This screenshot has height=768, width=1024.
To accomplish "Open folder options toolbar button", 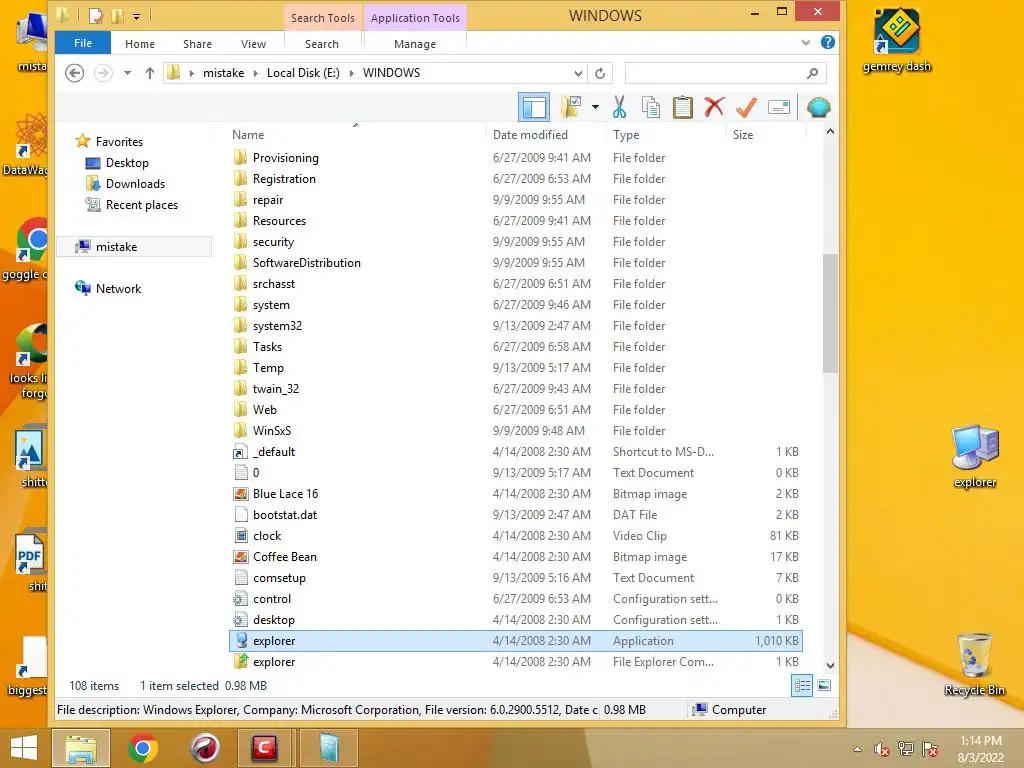I will (571, 107).
